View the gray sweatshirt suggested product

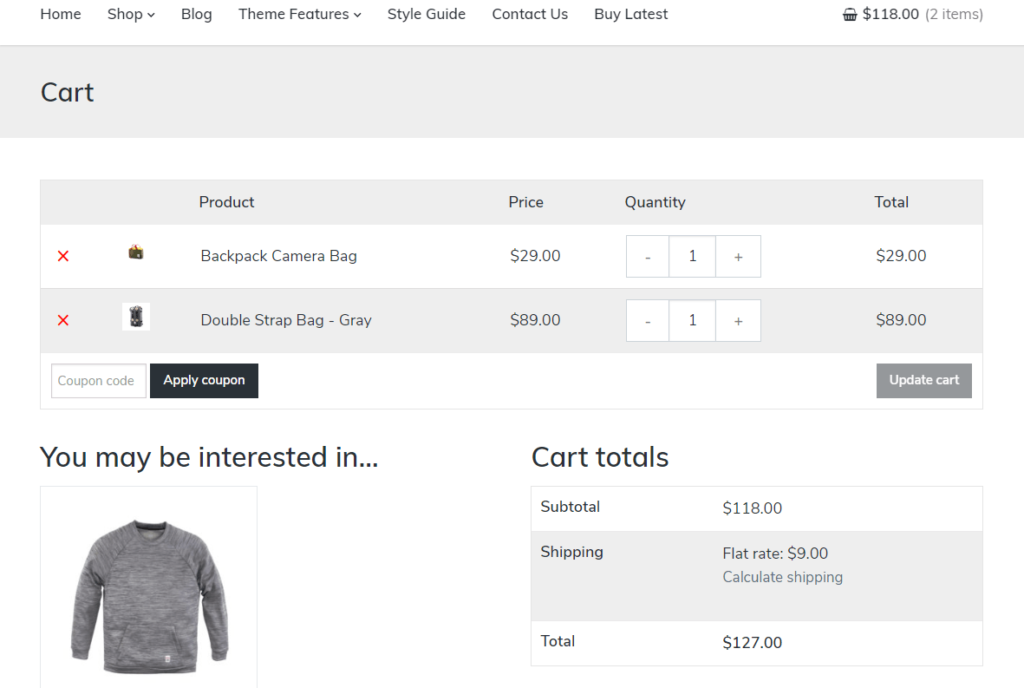pos(149,590)
